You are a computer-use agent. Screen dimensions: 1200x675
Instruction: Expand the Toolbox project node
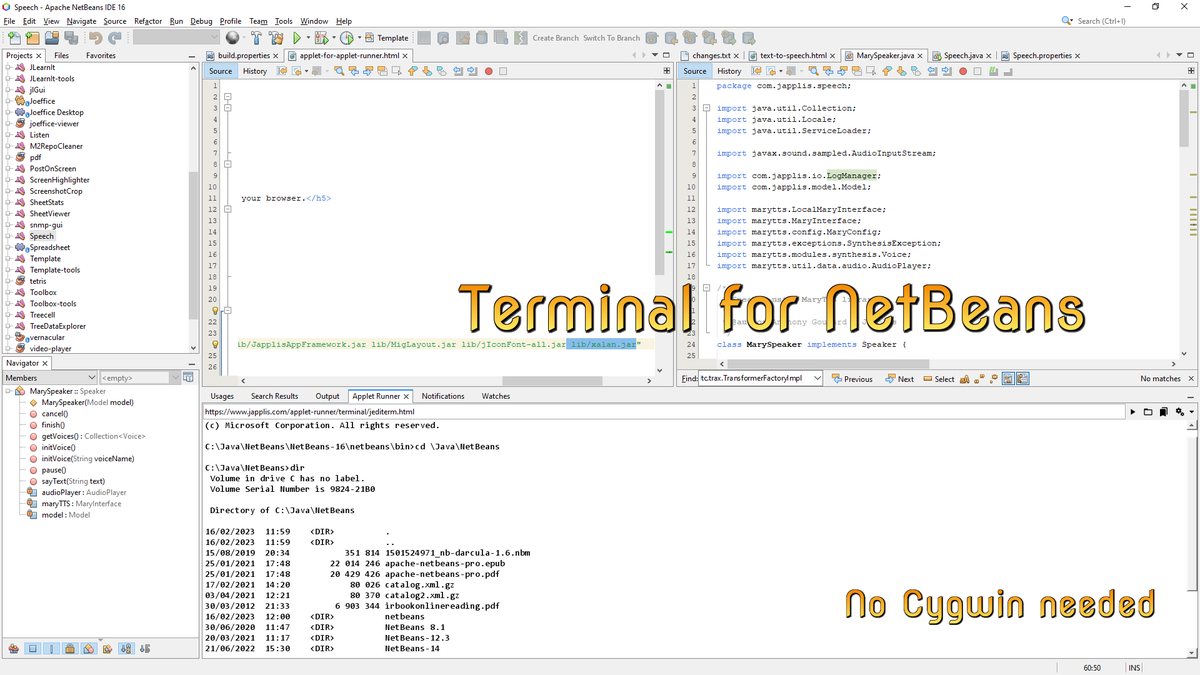[8, 293]
